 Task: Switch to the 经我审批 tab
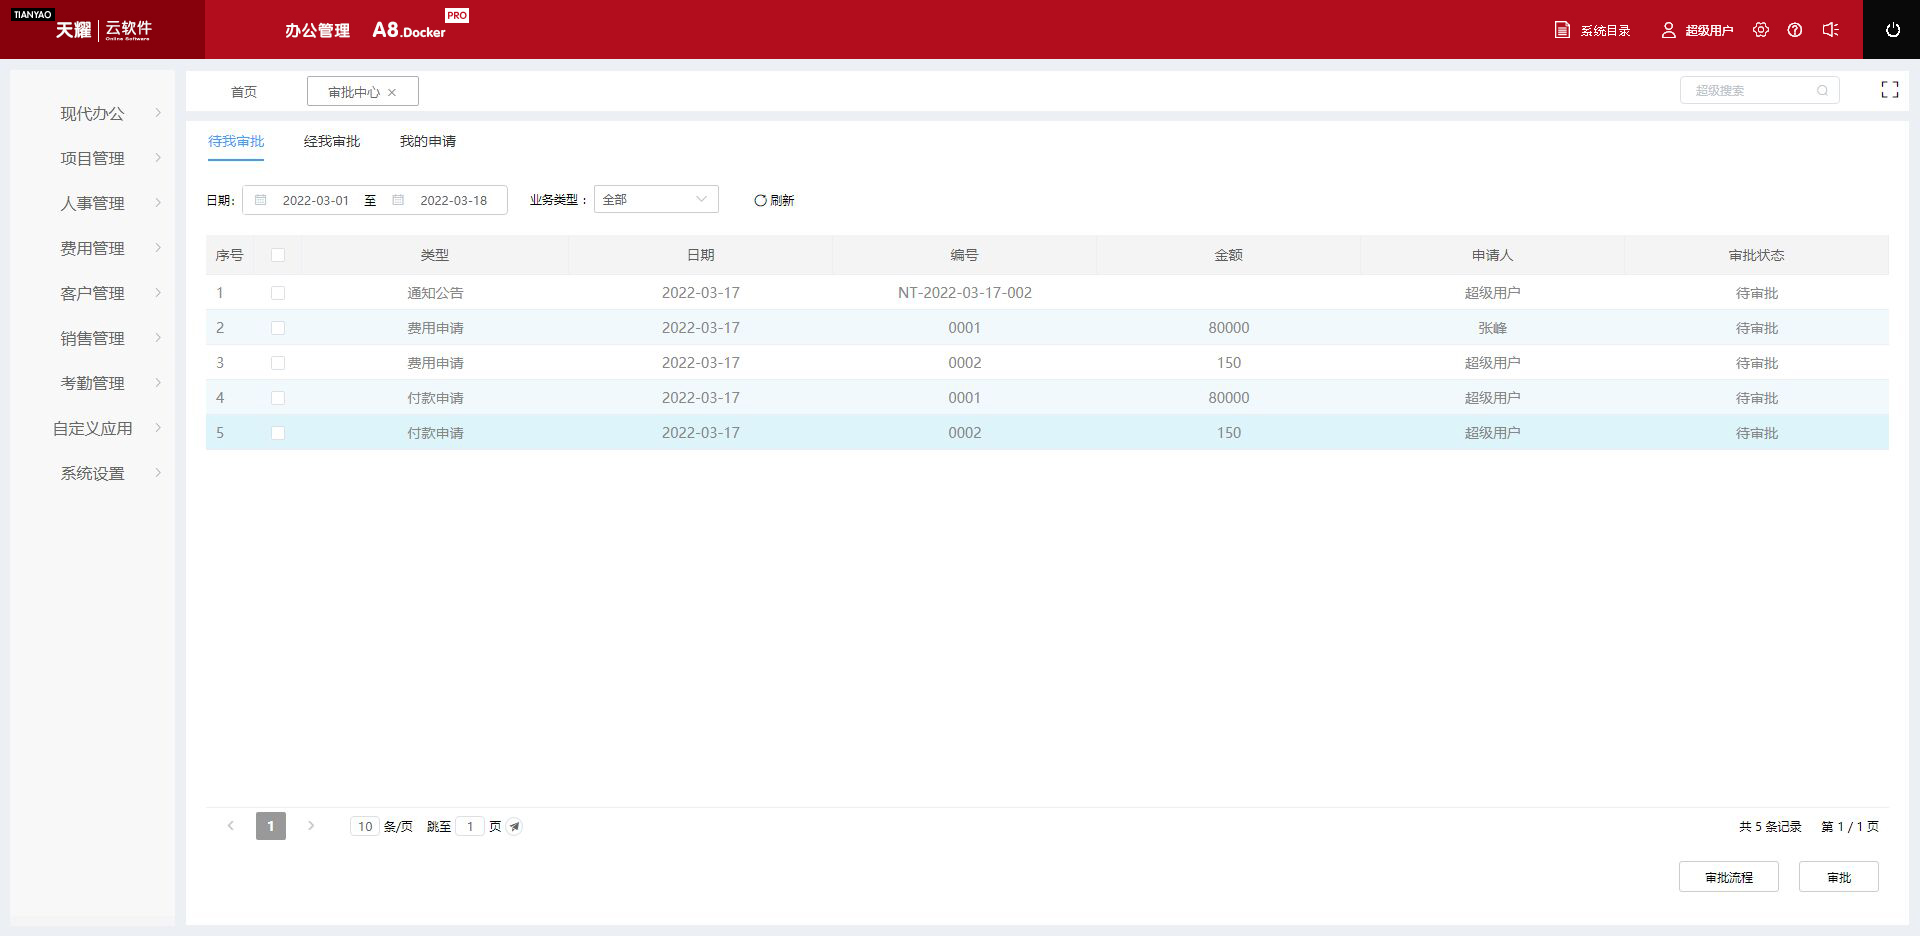coord(332,141)
